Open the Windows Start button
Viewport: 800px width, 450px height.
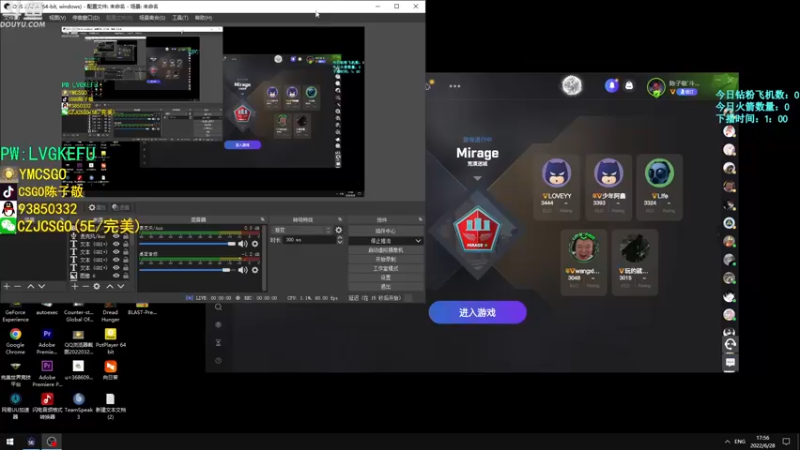click(x=10, y=441)
